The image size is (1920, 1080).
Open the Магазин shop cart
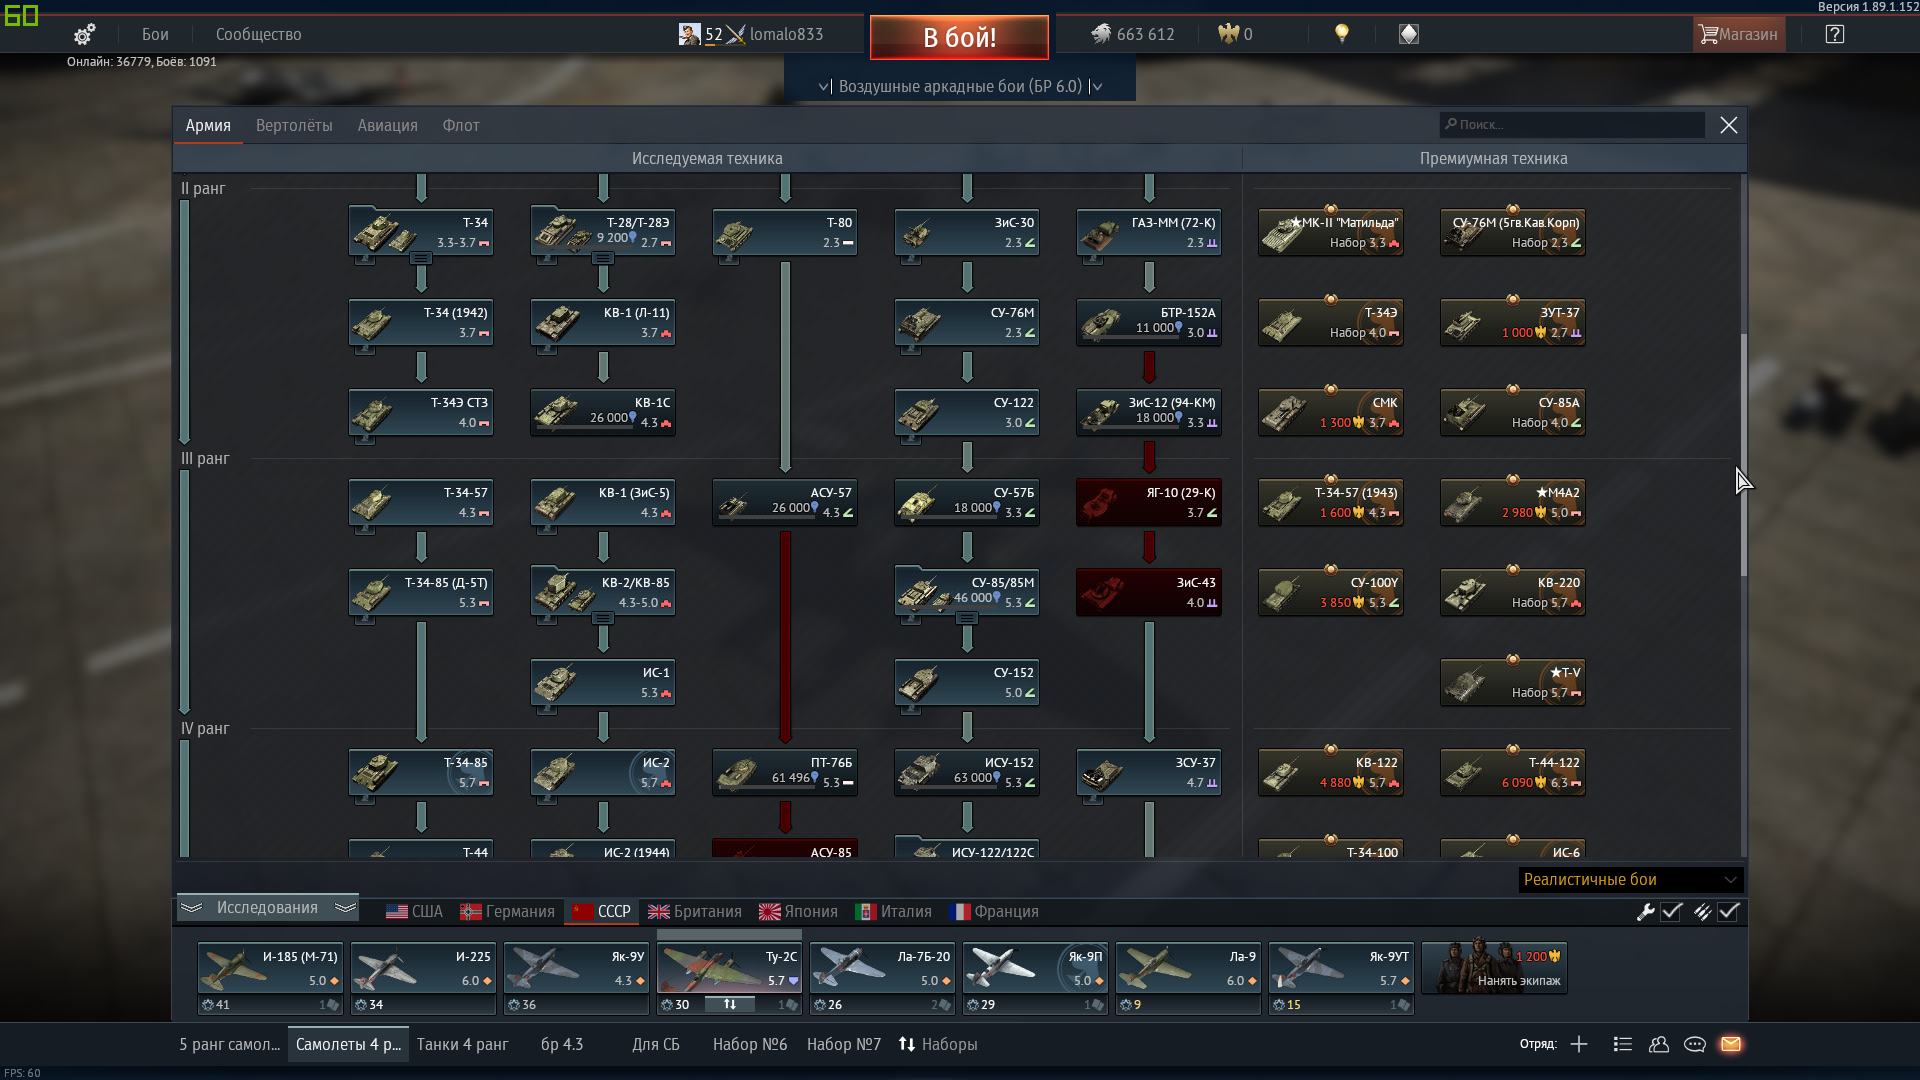pyautogui.click(x=1737, y=34)
